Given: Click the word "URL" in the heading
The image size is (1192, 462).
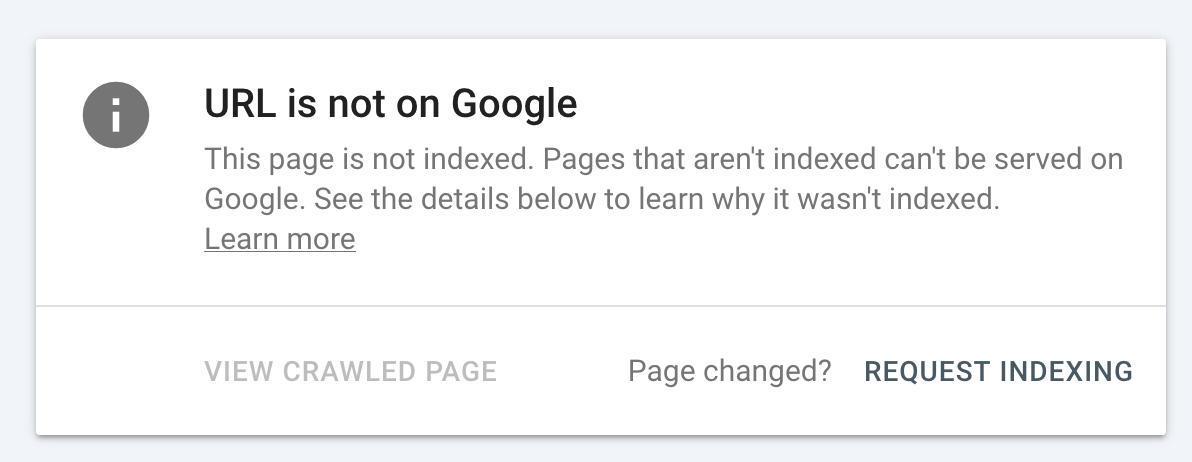Looking at the screenshot, I should click(239, 103).
